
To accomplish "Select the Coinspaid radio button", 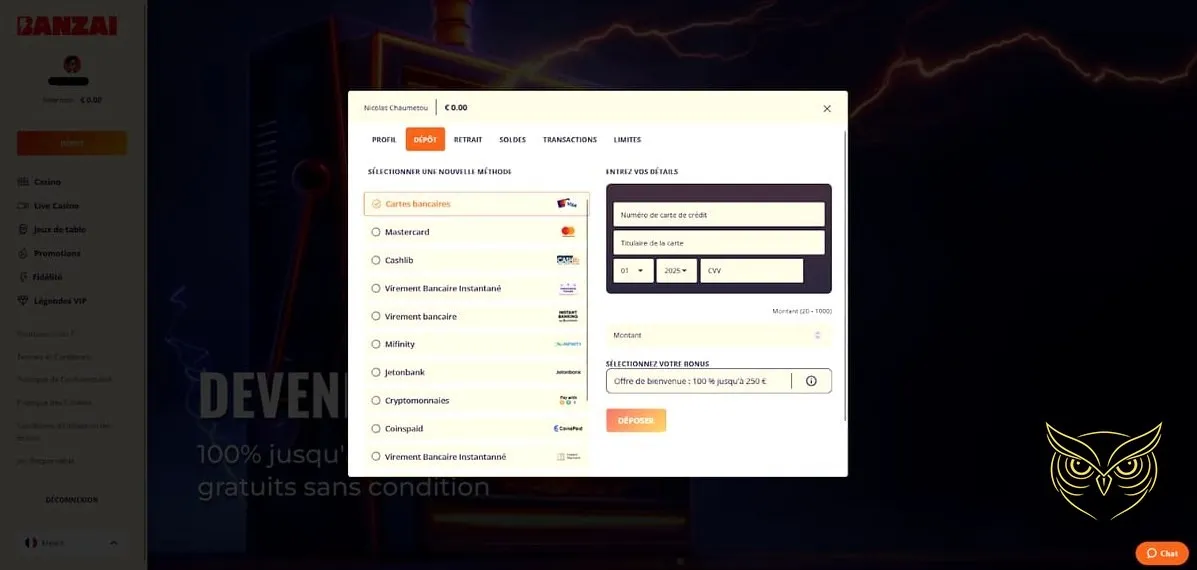I will pyautogui.click(x=376, y=429).
